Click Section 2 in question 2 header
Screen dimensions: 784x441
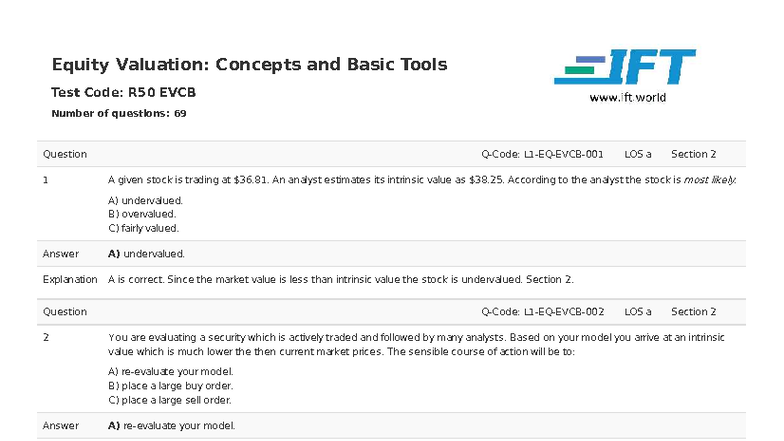coord(693,312)
